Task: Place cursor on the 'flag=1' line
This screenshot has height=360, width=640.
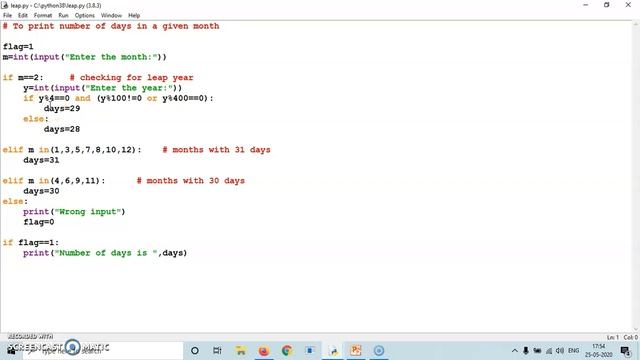Action: tap(18, 47)
